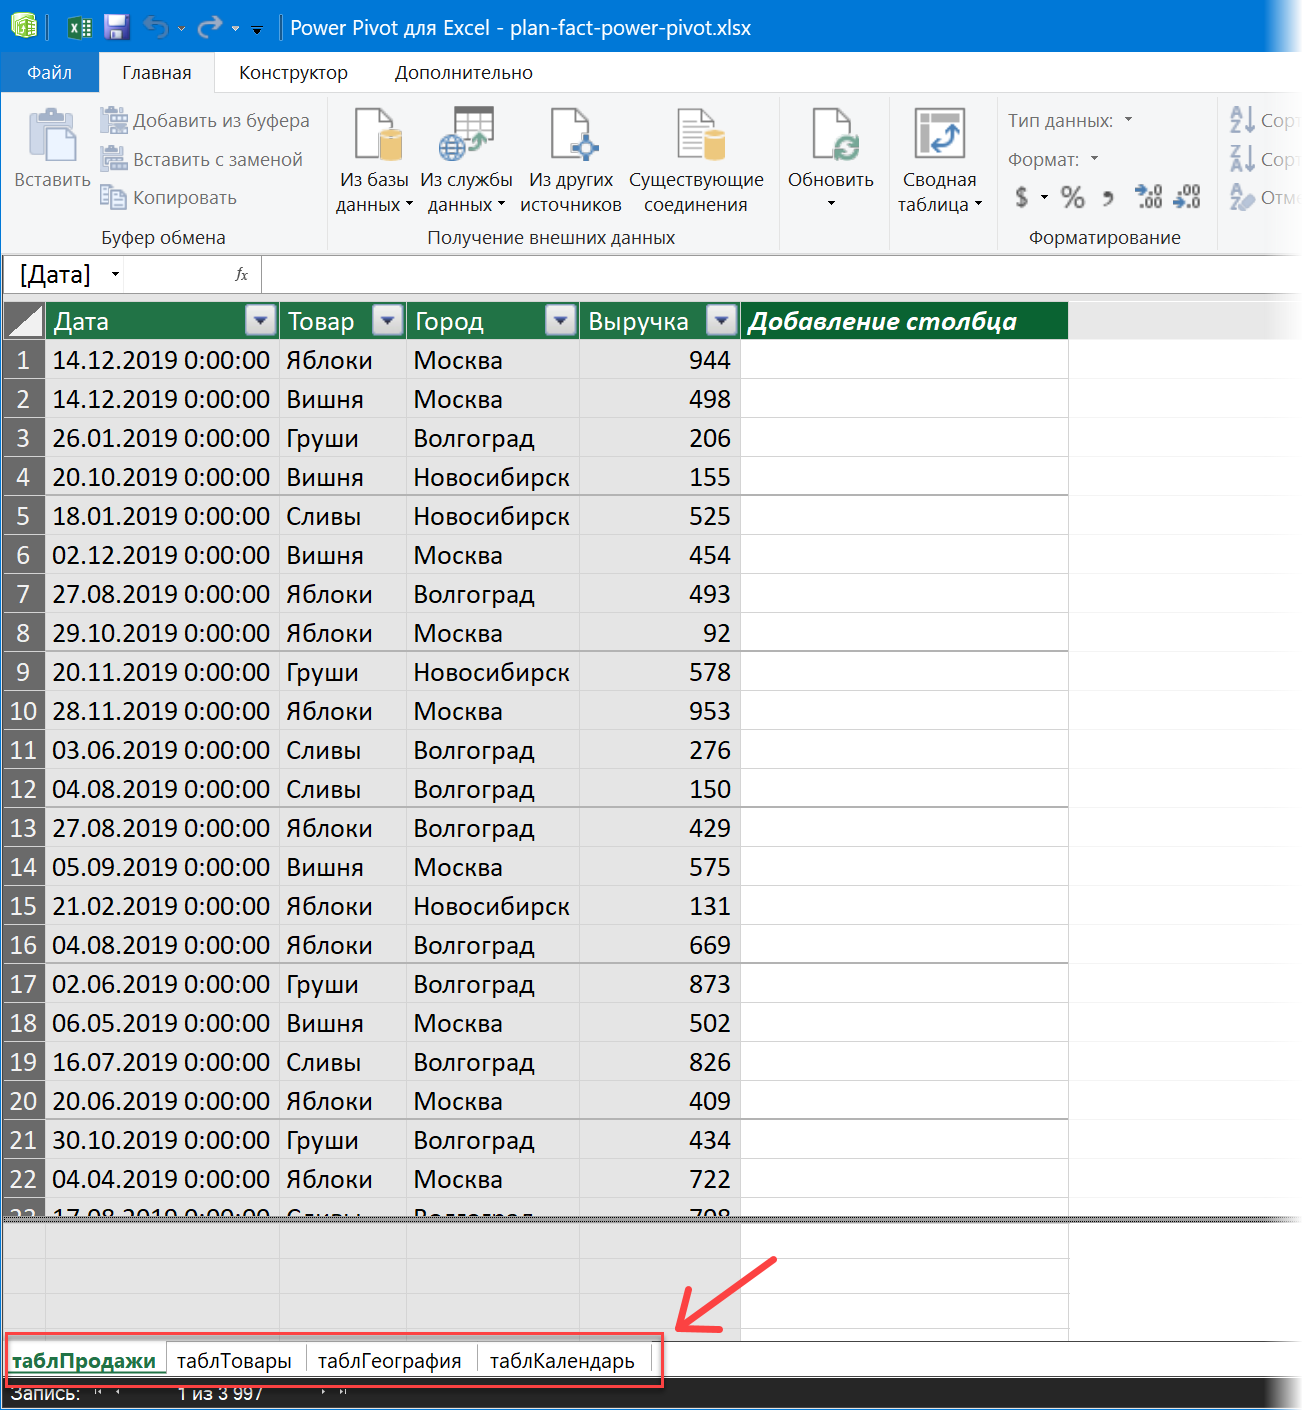1303x1410 pixels.
Task: Open the Файл tab
Action: click(50, 72)
